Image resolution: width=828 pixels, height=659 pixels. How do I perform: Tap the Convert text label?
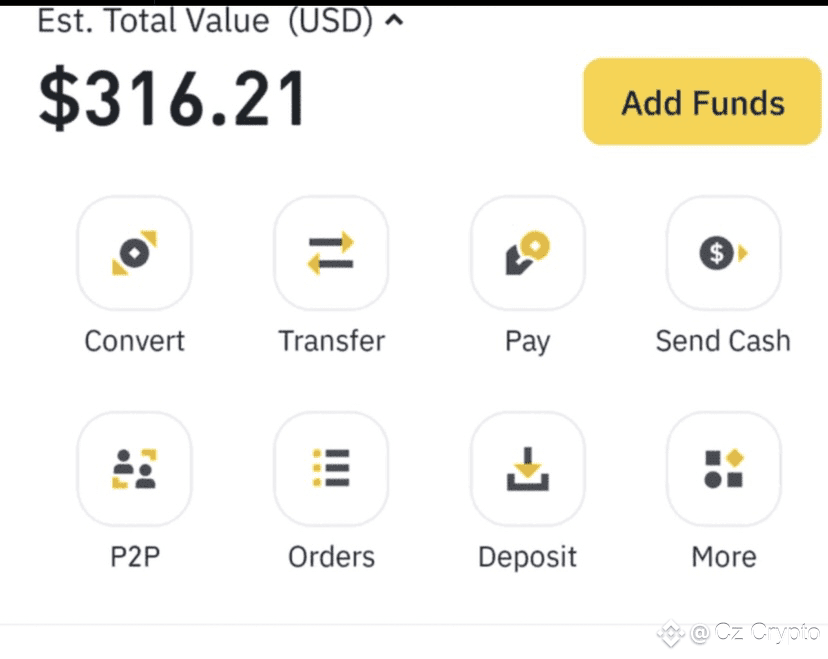pyautogui.click(x=135, y=341)
